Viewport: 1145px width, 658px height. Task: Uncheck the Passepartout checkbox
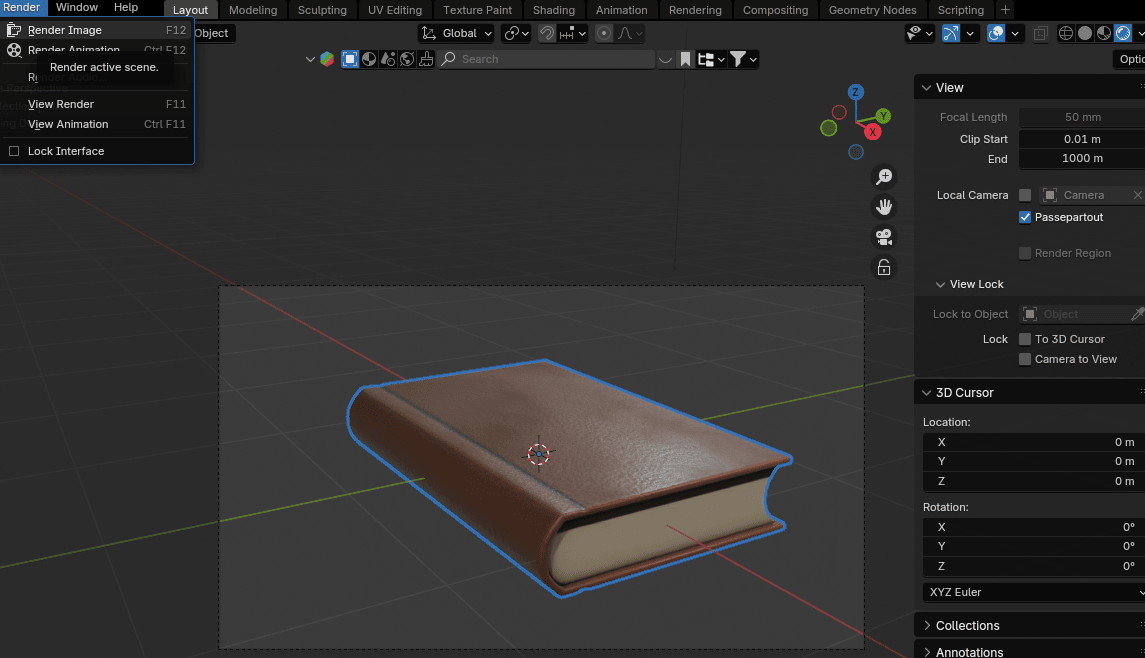[1025, 217]
